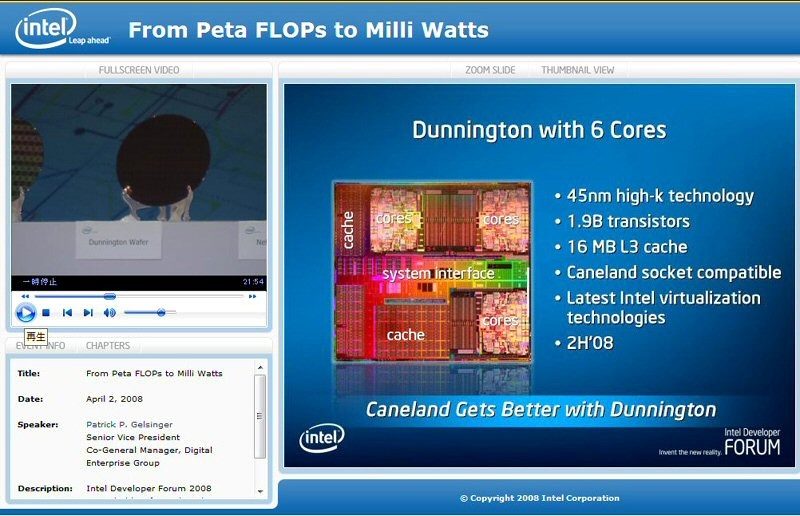
Task: Click the volume slider handle
Action: pyautogui.click(x=161, y=312)
